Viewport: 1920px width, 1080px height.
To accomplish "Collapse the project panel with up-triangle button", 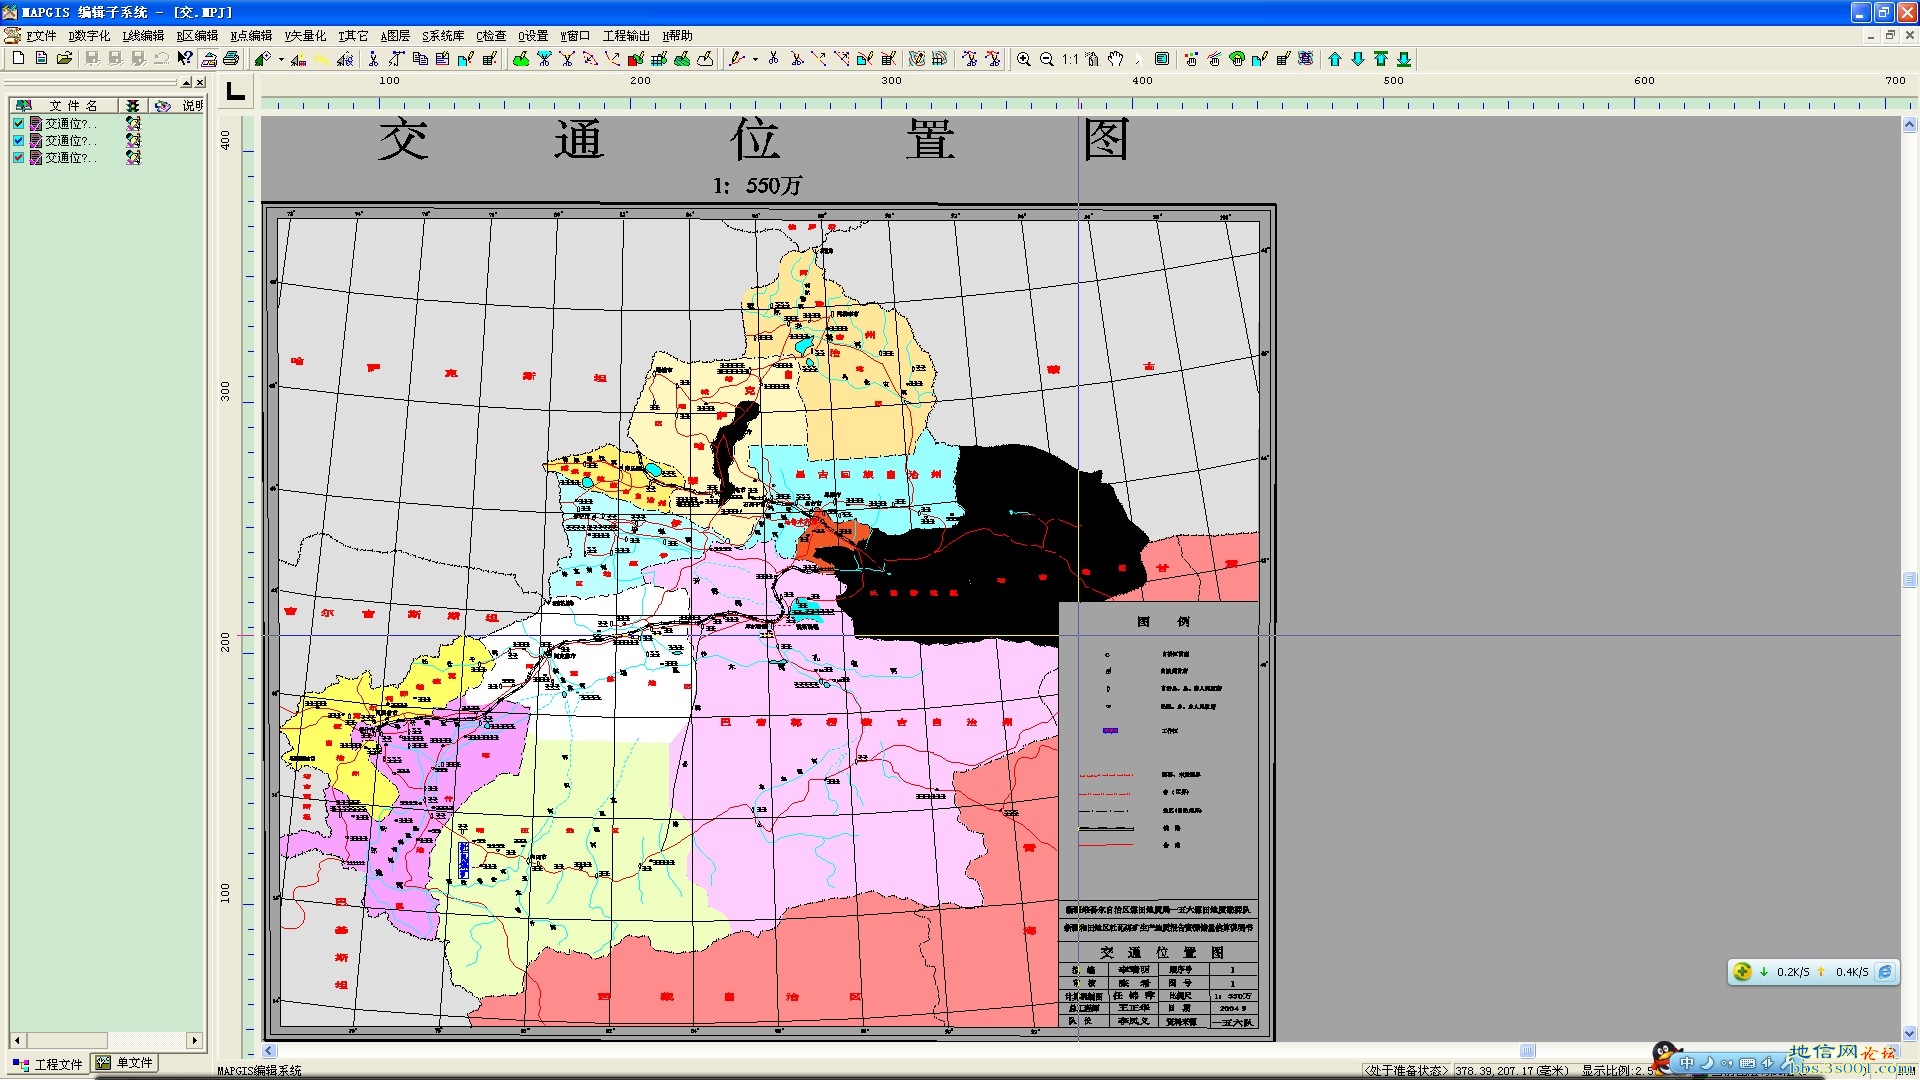I will [186, 82].
